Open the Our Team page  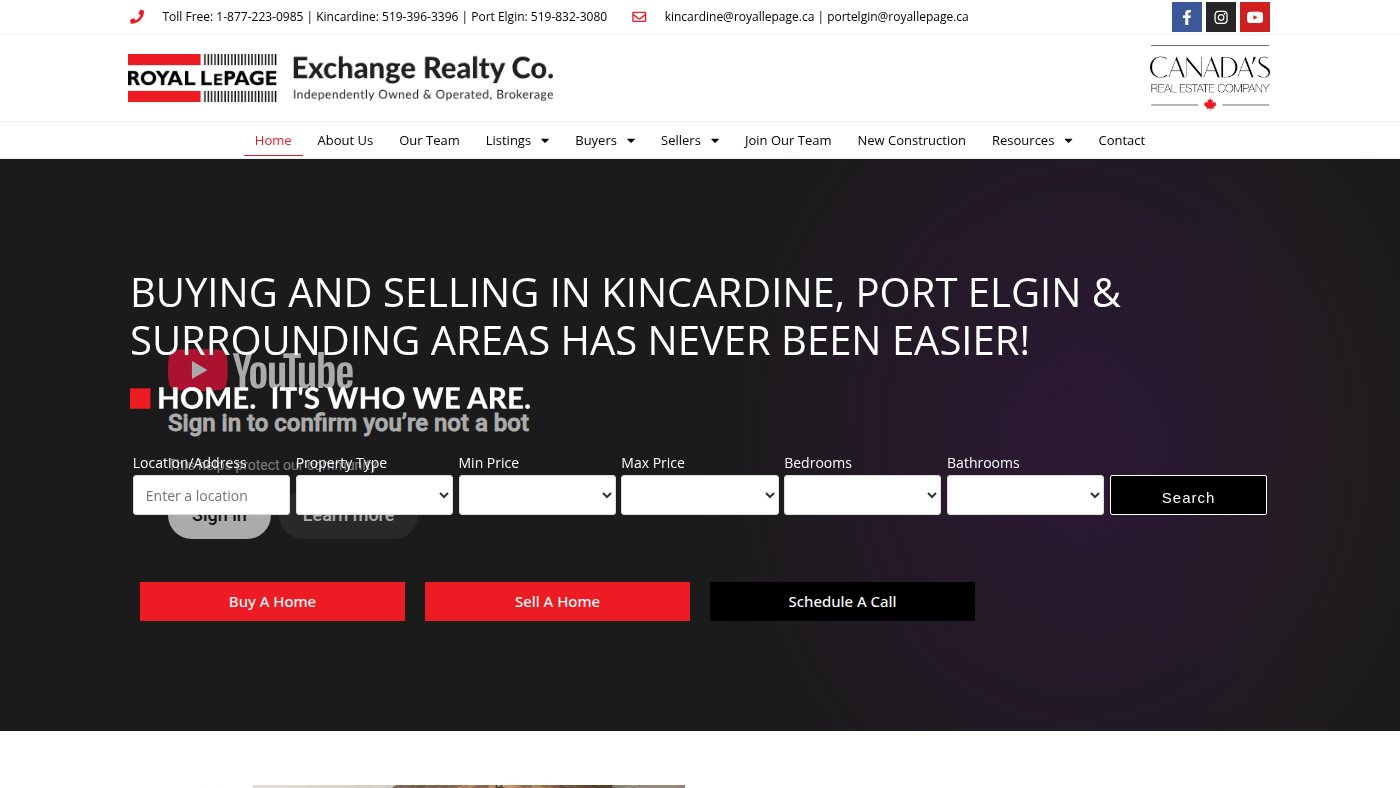429,140
